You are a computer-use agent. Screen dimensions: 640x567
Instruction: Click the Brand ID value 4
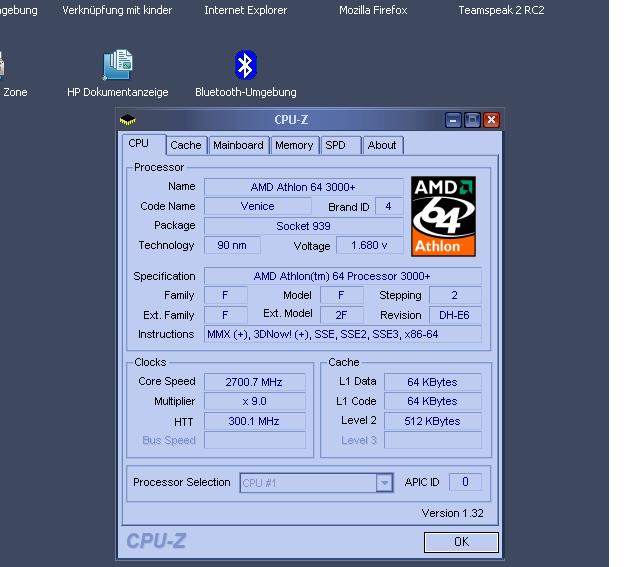pyautogui.click(x=389, y=206)
